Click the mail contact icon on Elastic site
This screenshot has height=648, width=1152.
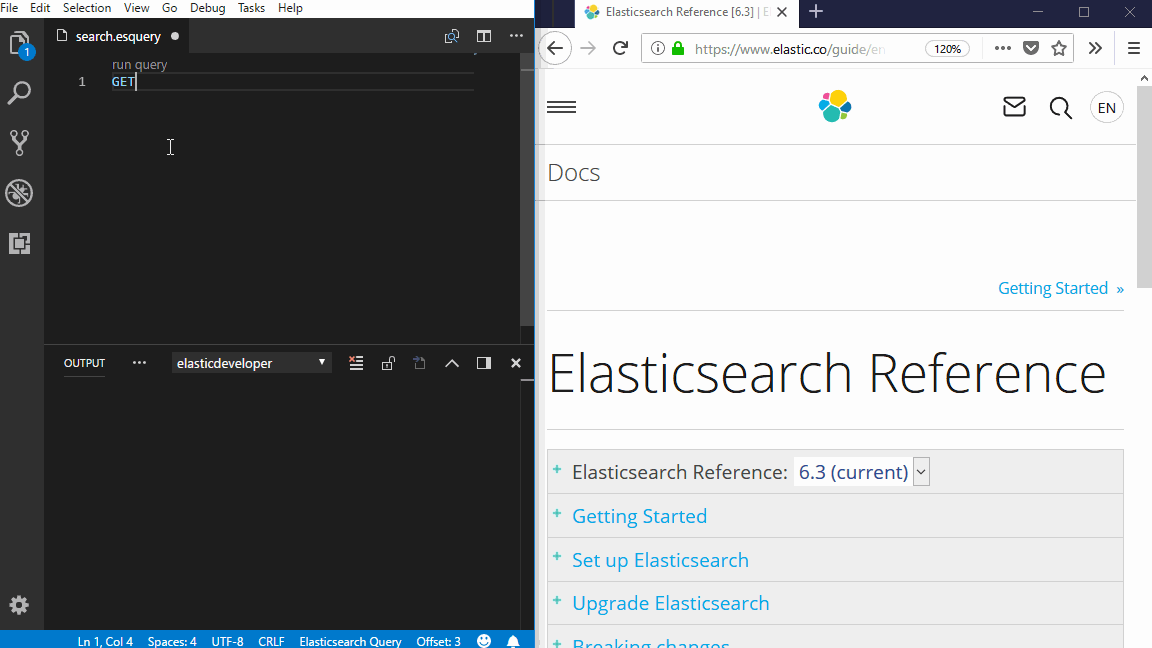tap(1014, 107)
